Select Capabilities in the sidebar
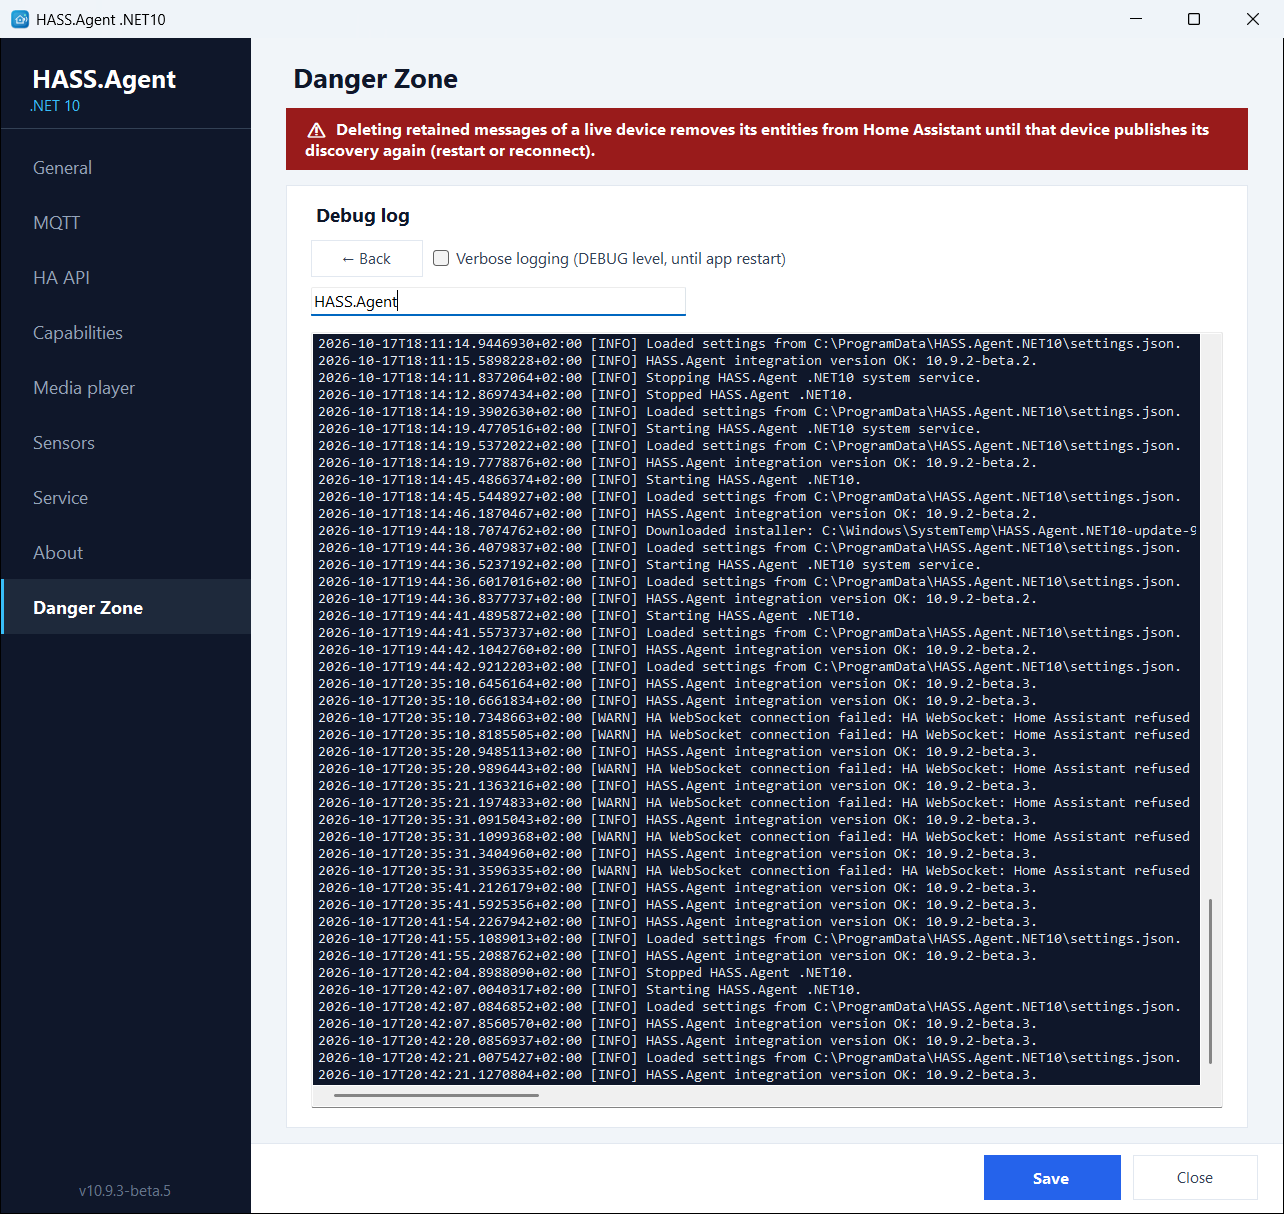Viewport: 1284px width, 1214px height. coord(126,333)
